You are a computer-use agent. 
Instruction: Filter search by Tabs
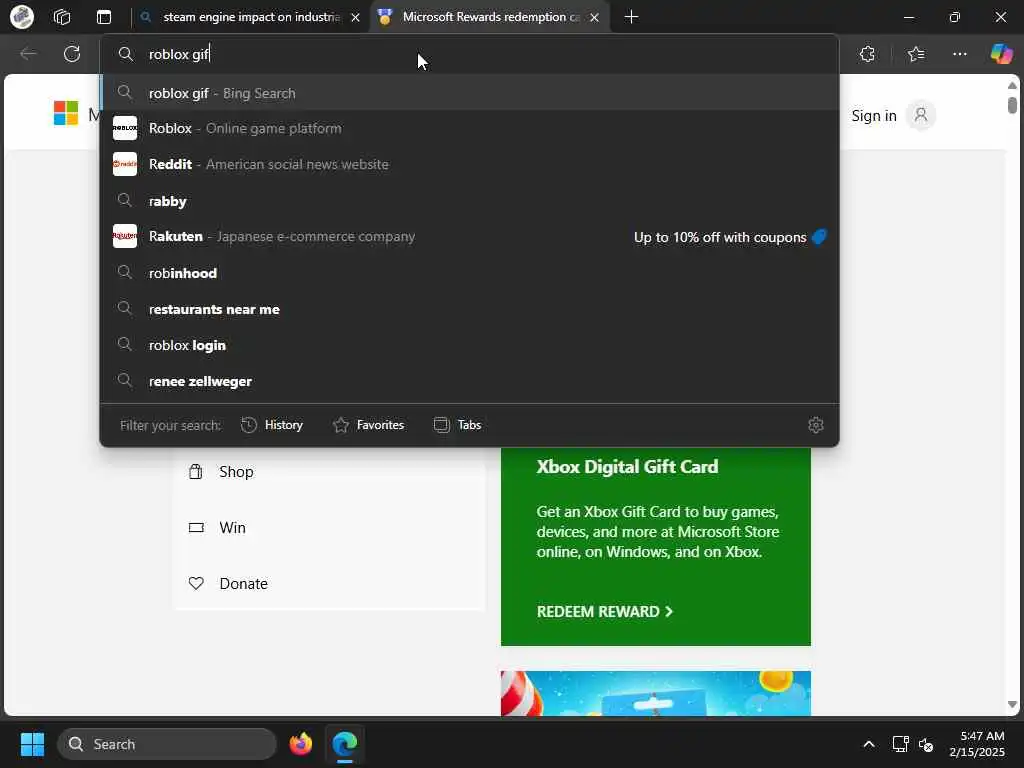point(457,425)
